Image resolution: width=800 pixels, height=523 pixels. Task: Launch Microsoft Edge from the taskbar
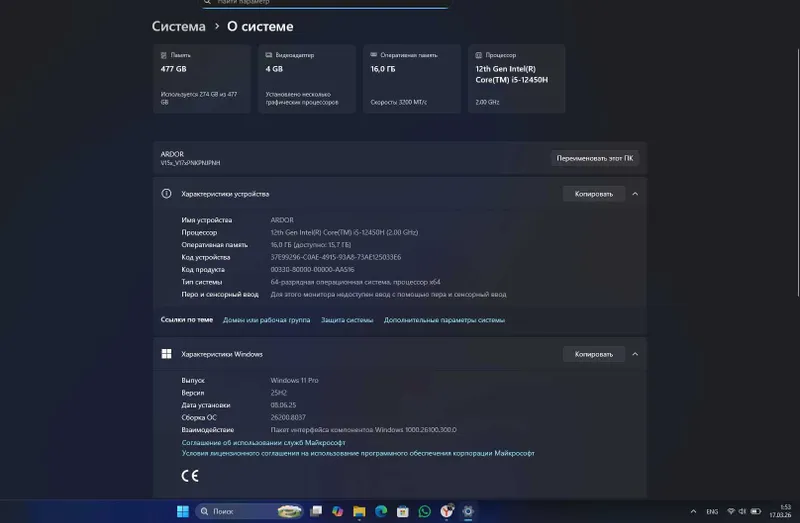[381, 511]
